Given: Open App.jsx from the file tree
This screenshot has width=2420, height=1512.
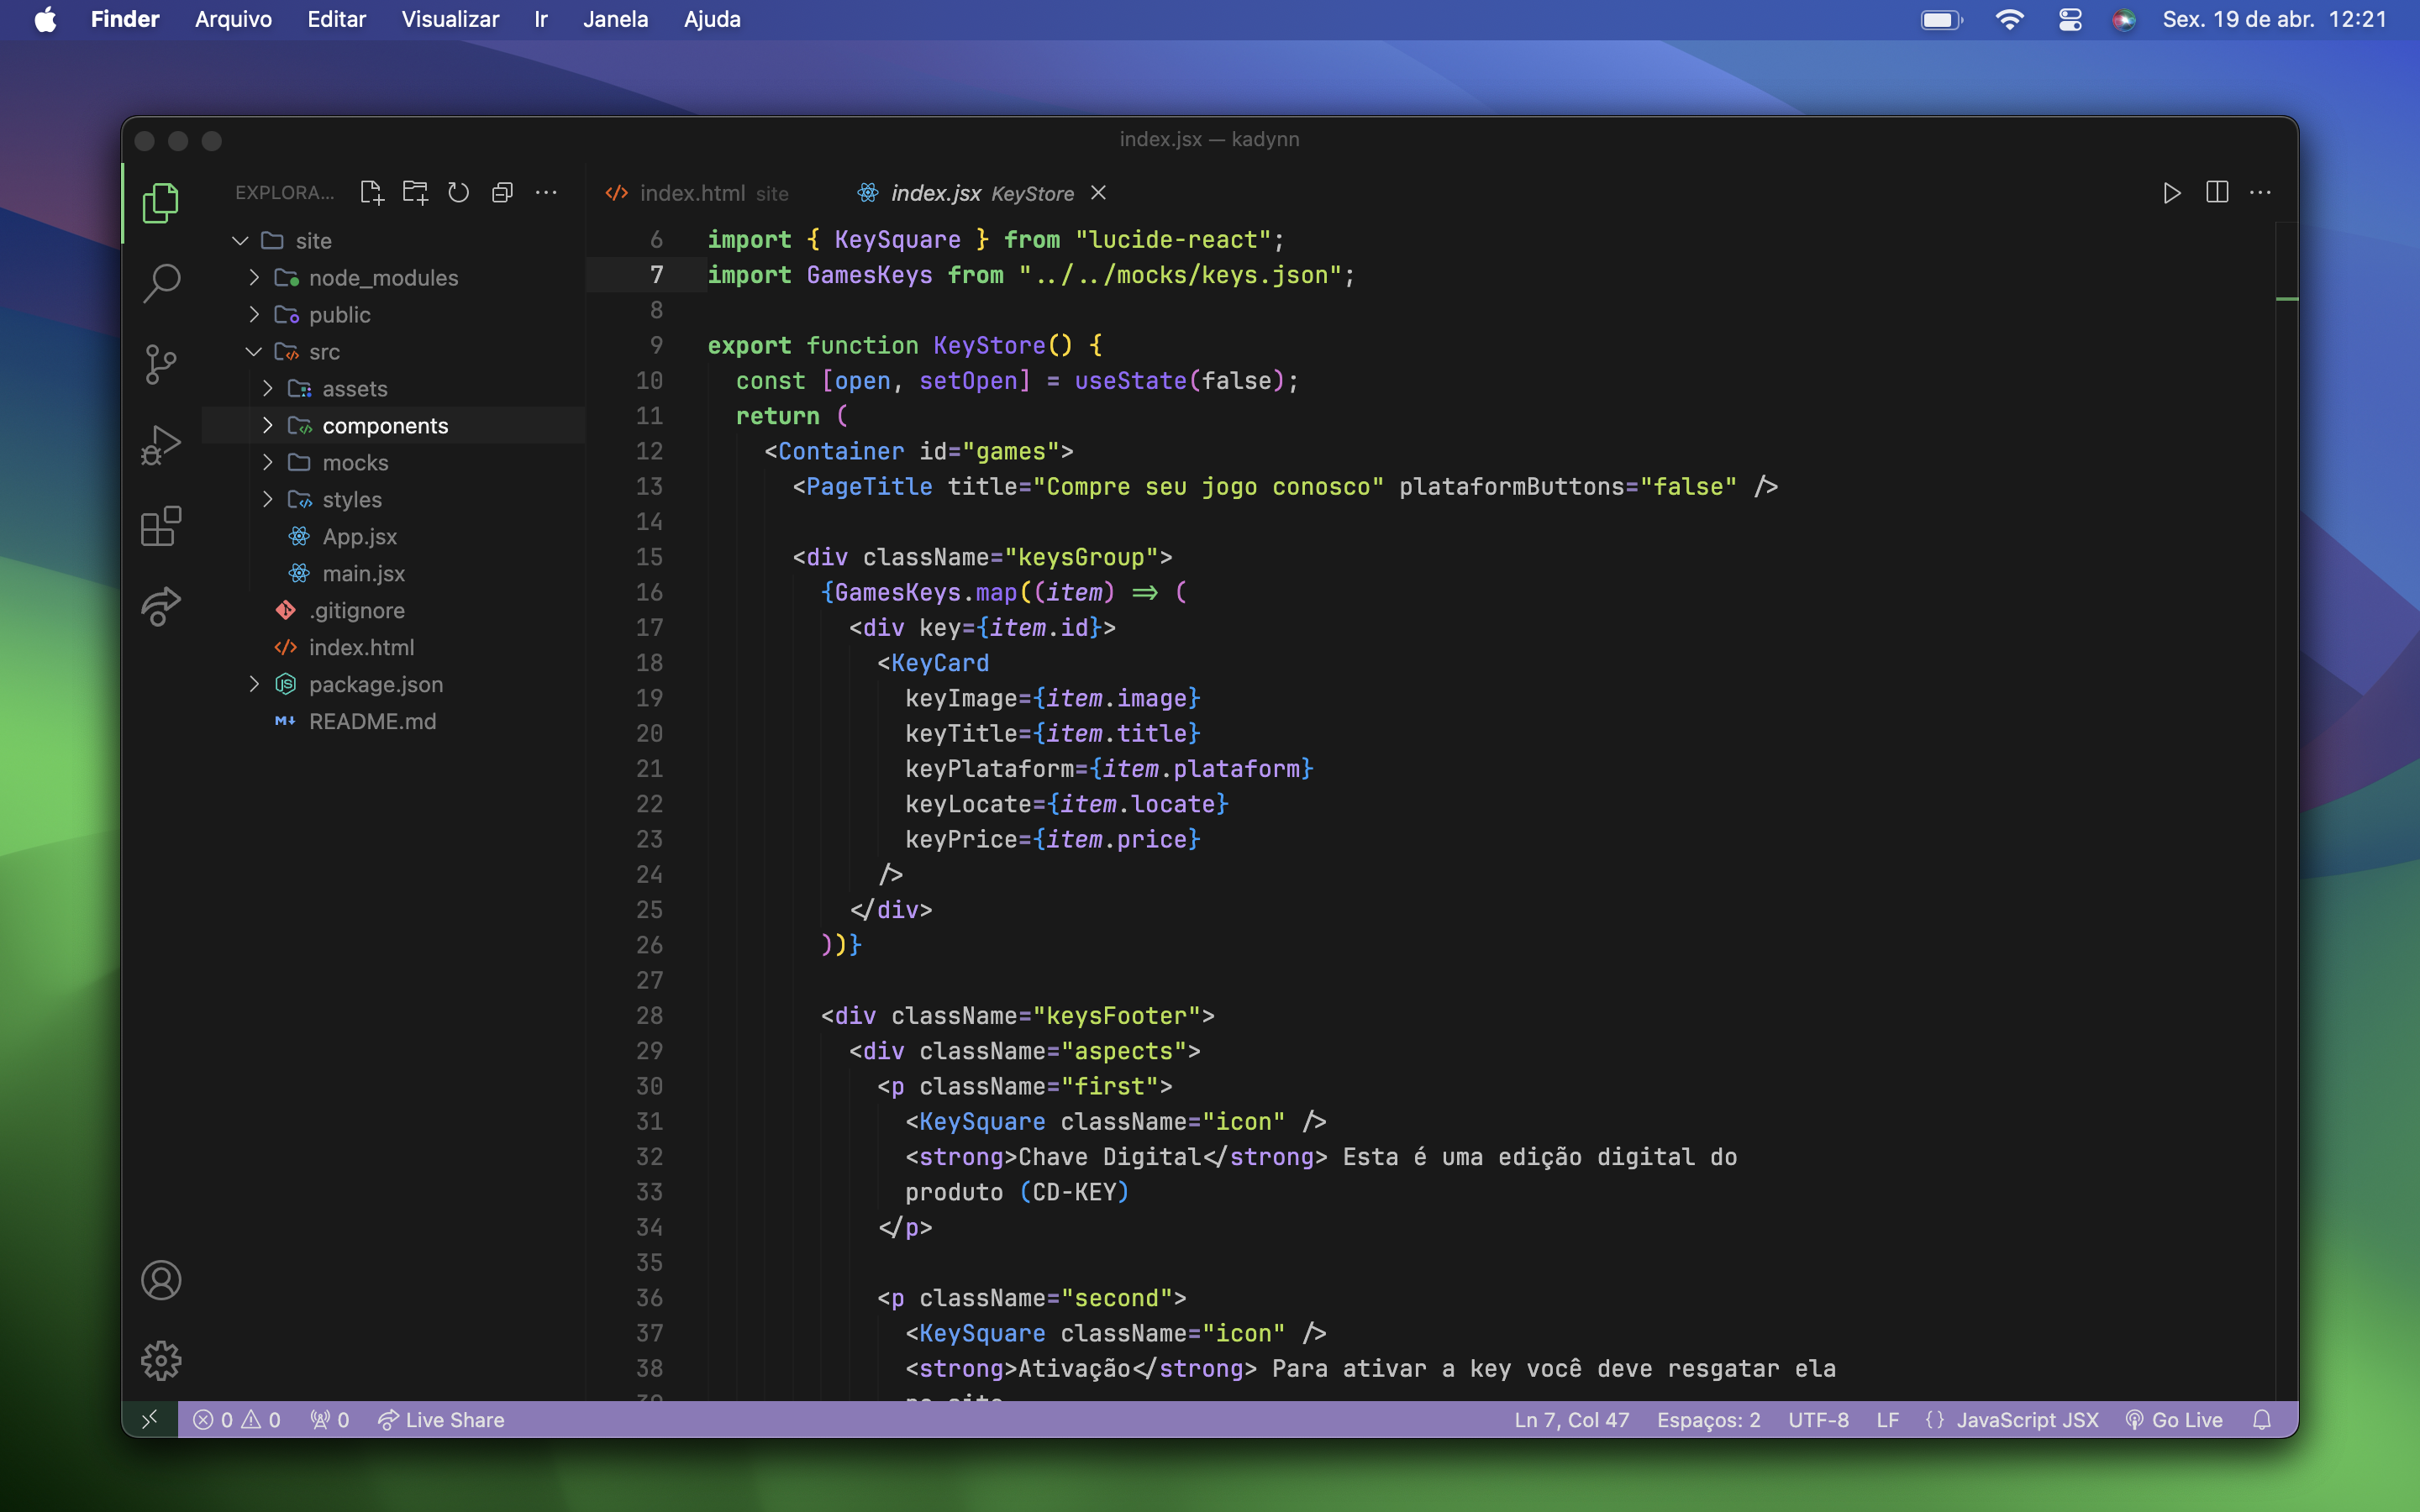Looking at the screenshot, I should pyautogui.click(x=359, y=537).
